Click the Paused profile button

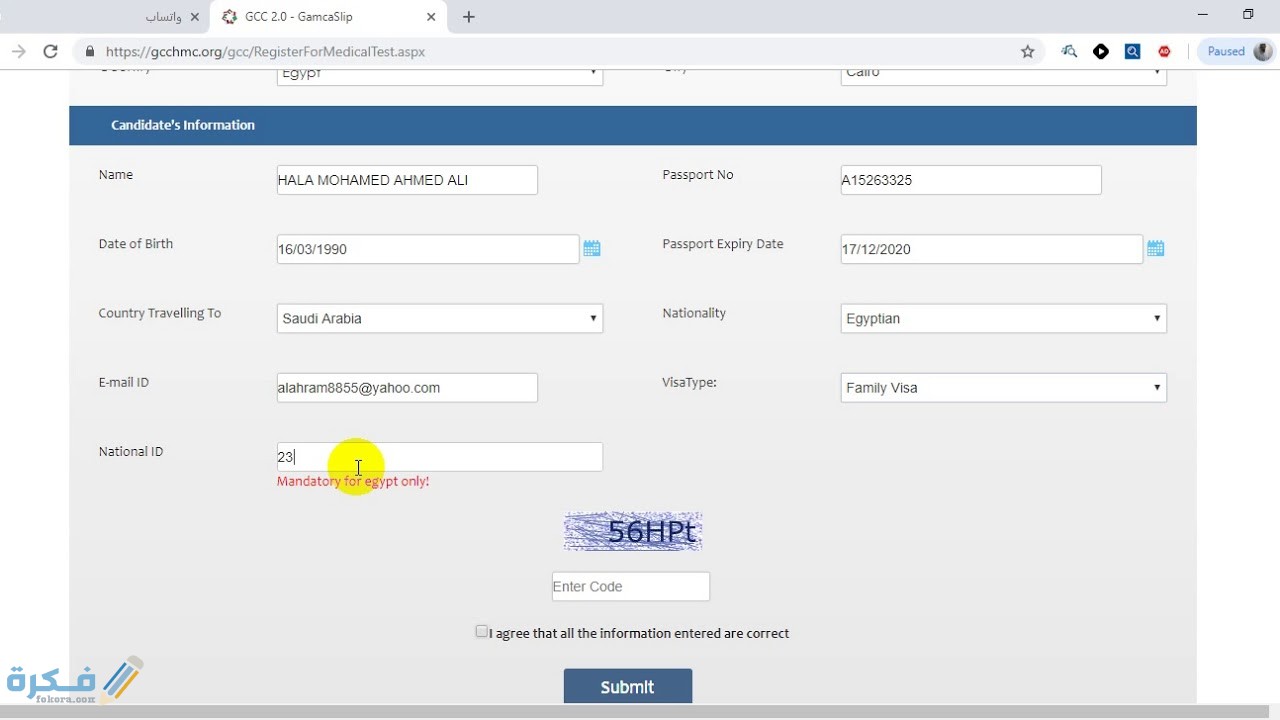coord(1236,52)
